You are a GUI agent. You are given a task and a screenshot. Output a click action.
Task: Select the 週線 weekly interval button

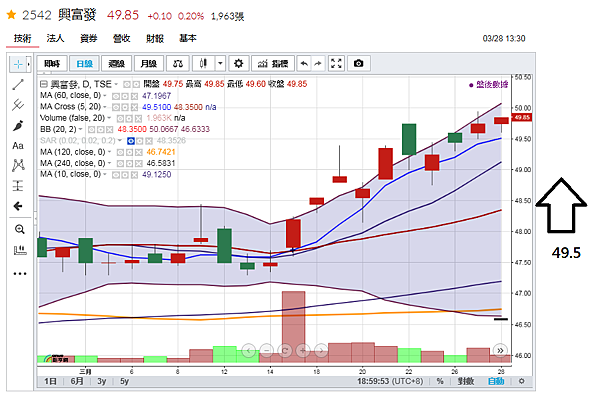click(117, 64)
